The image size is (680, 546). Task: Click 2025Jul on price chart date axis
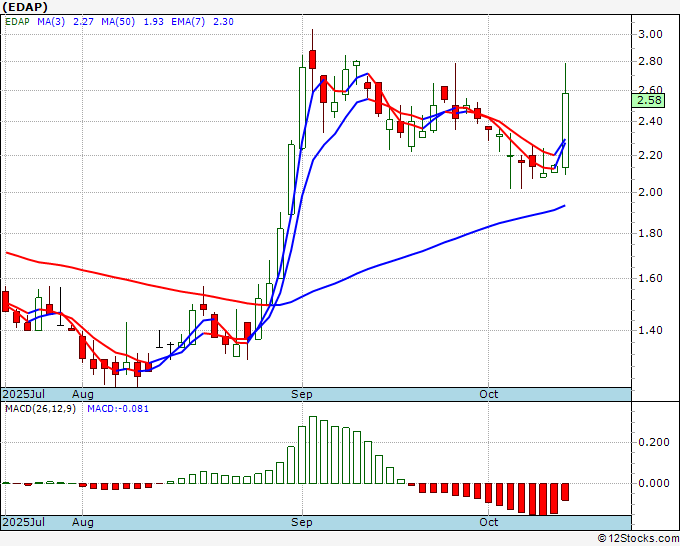pos(23,394)
